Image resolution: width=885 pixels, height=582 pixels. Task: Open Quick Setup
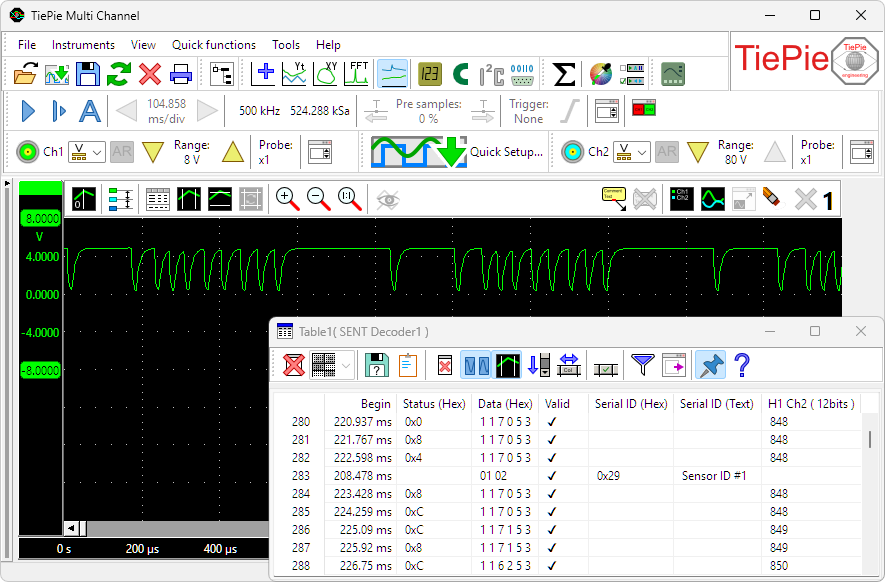coord(457,152)
